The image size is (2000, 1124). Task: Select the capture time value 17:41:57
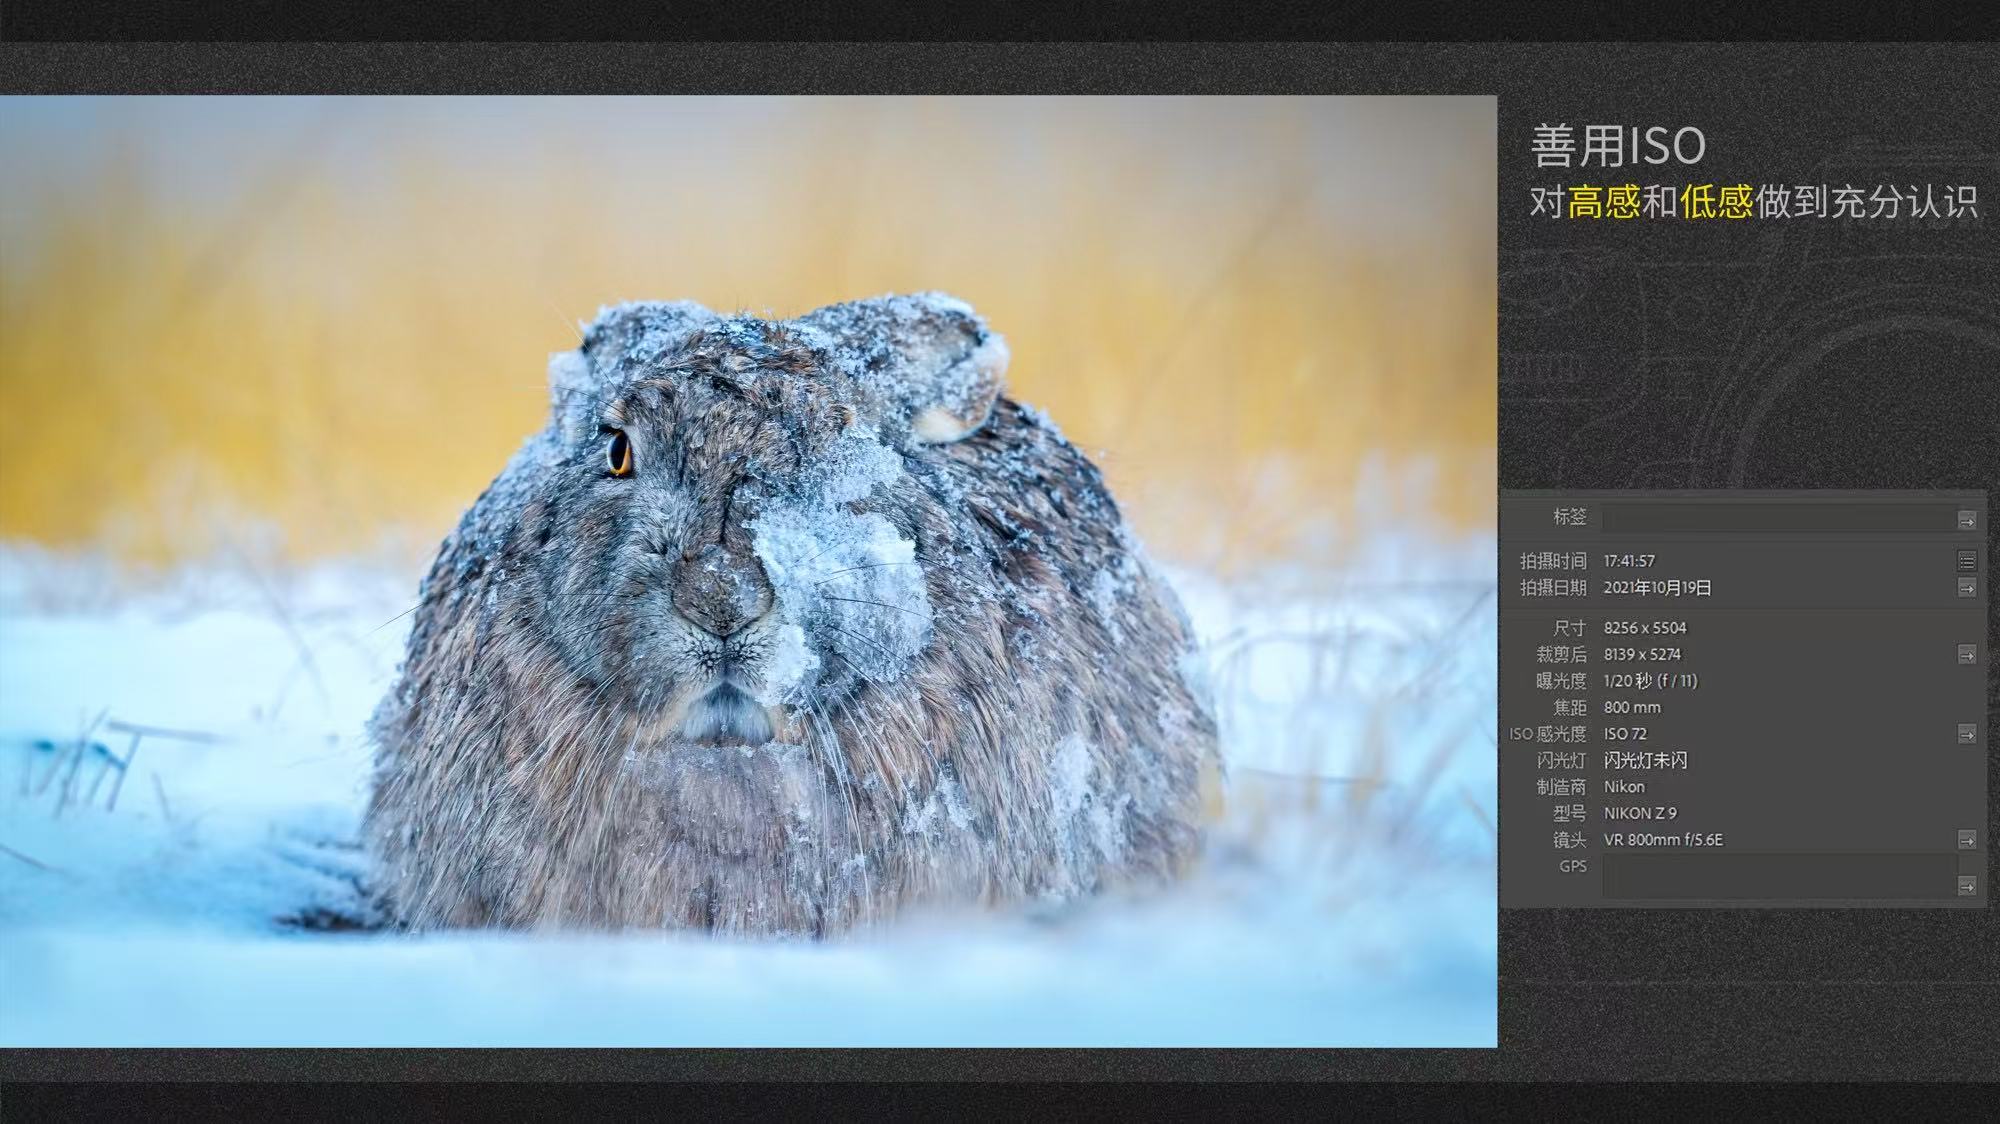pos(1629,561)
